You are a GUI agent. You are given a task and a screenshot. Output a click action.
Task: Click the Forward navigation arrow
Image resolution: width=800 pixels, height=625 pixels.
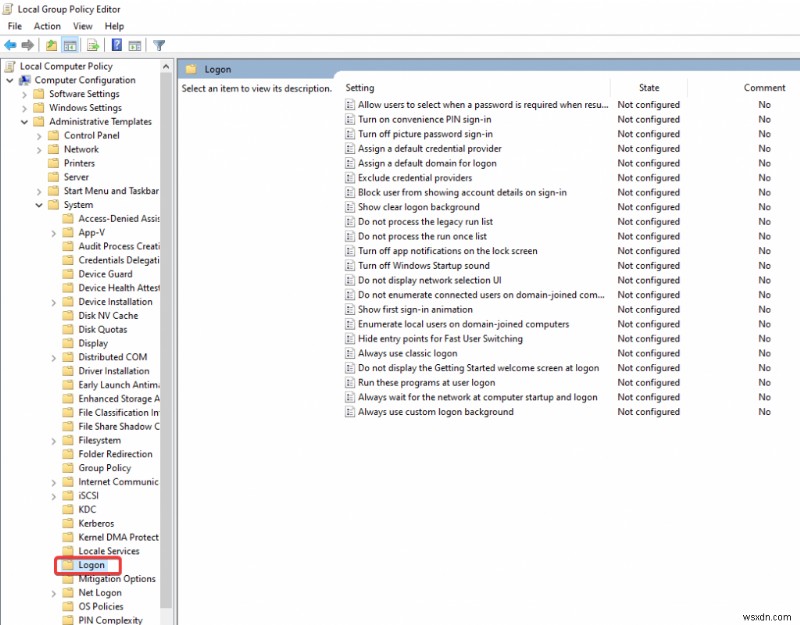pos(29,45)
